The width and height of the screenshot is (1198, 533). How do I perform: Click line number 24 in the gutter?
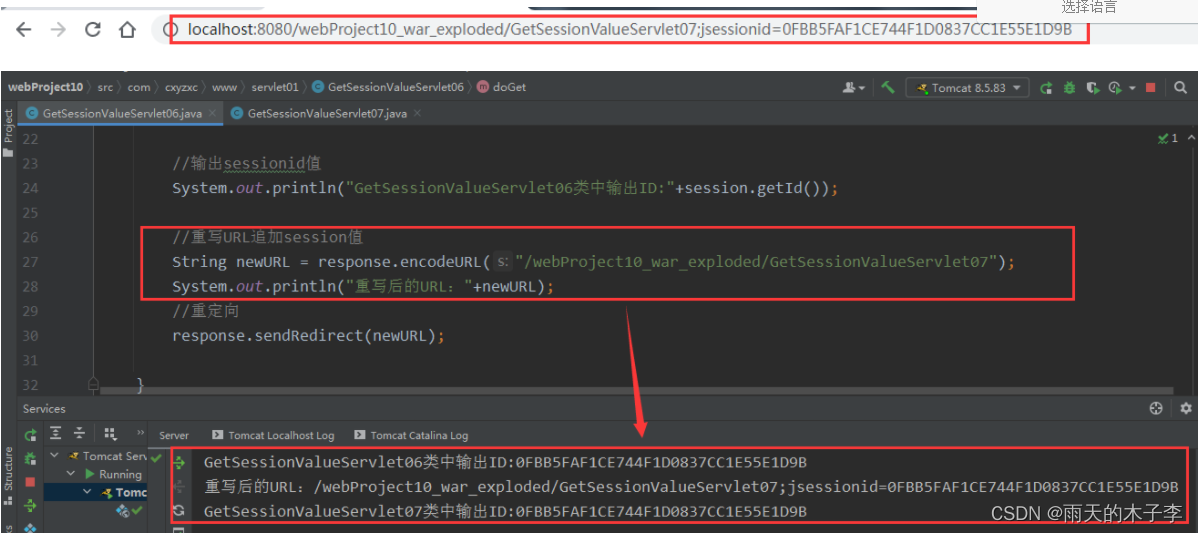coord(30,188)
